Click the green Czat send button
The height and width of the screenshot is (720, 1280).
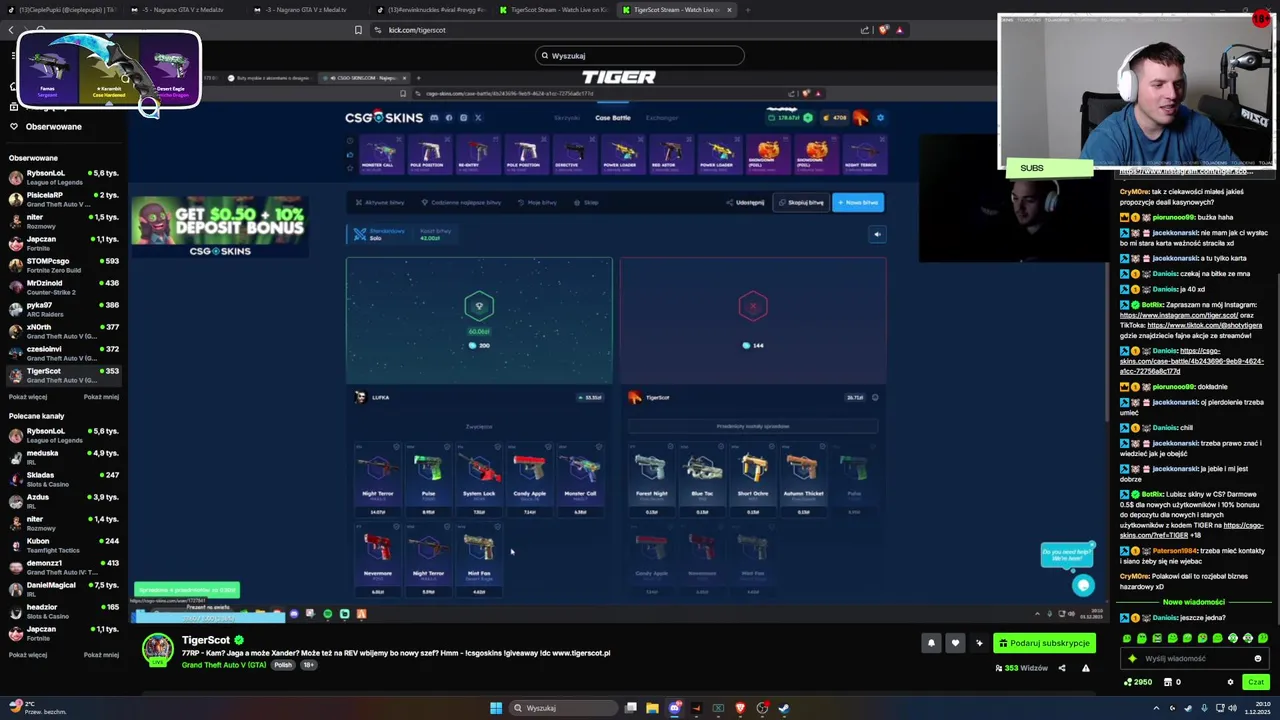(x=1256, y=682)
